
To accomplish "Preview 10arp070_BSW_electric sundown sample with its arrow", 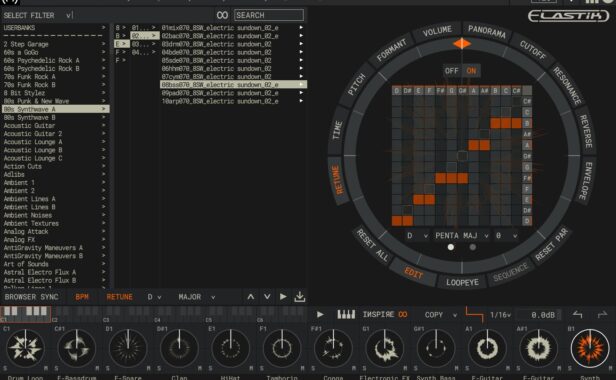I will pyautogui.click(x=301, y=101).
